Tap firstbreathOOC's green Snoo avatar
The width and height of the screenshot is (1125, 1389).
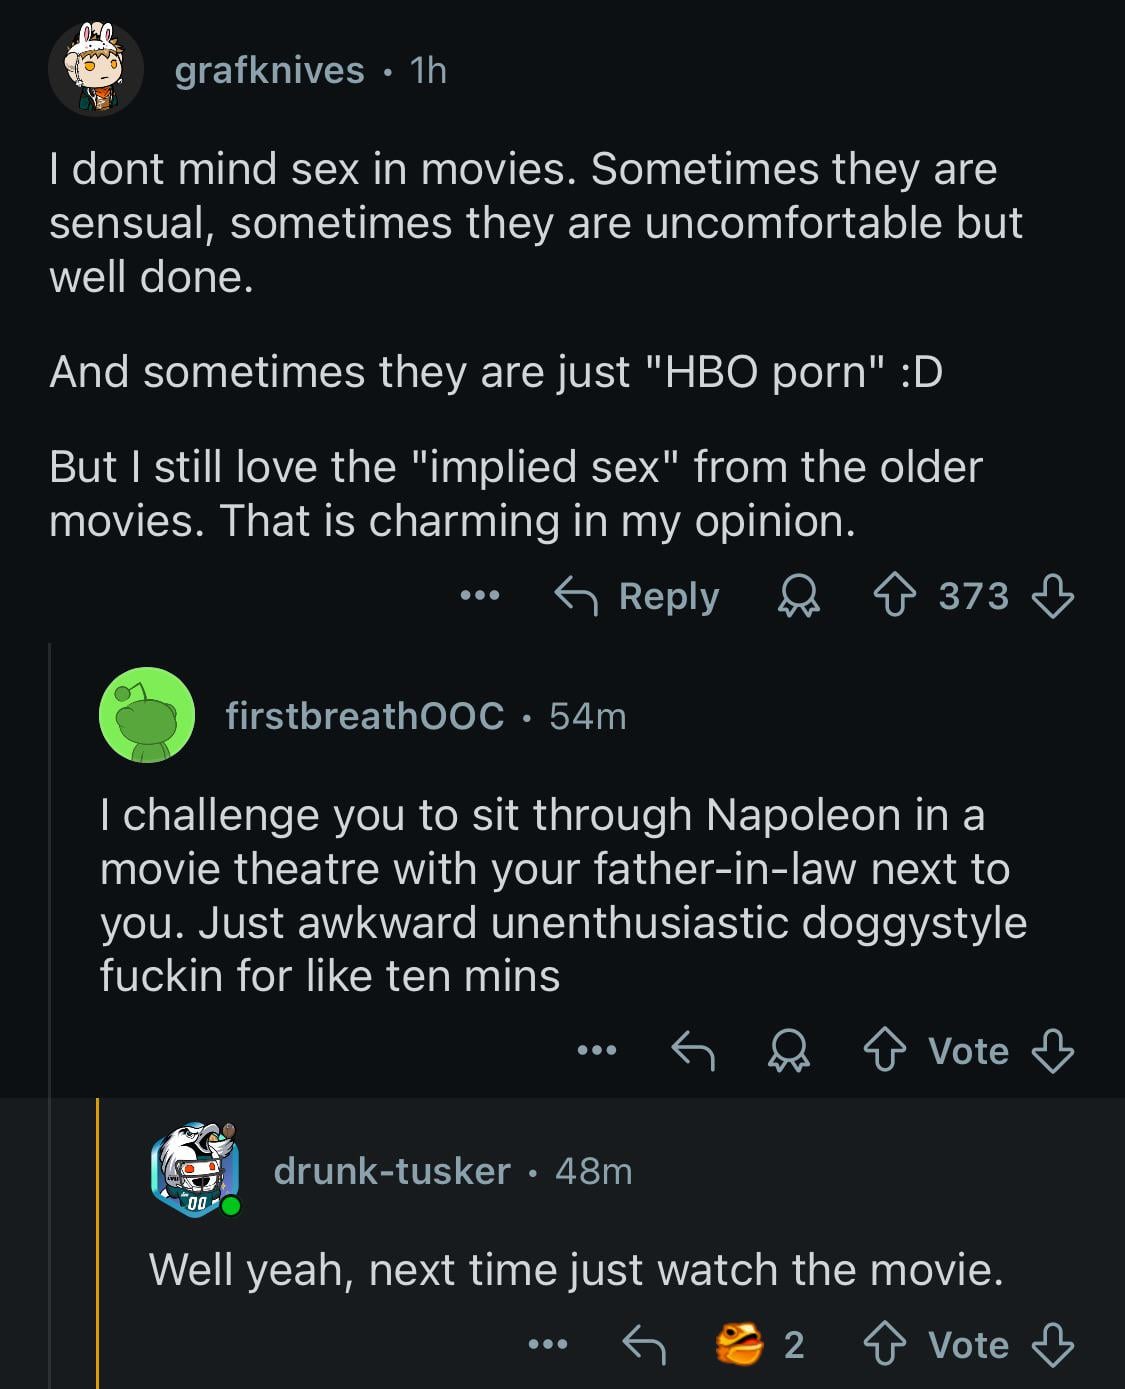(x=147, y=715)
